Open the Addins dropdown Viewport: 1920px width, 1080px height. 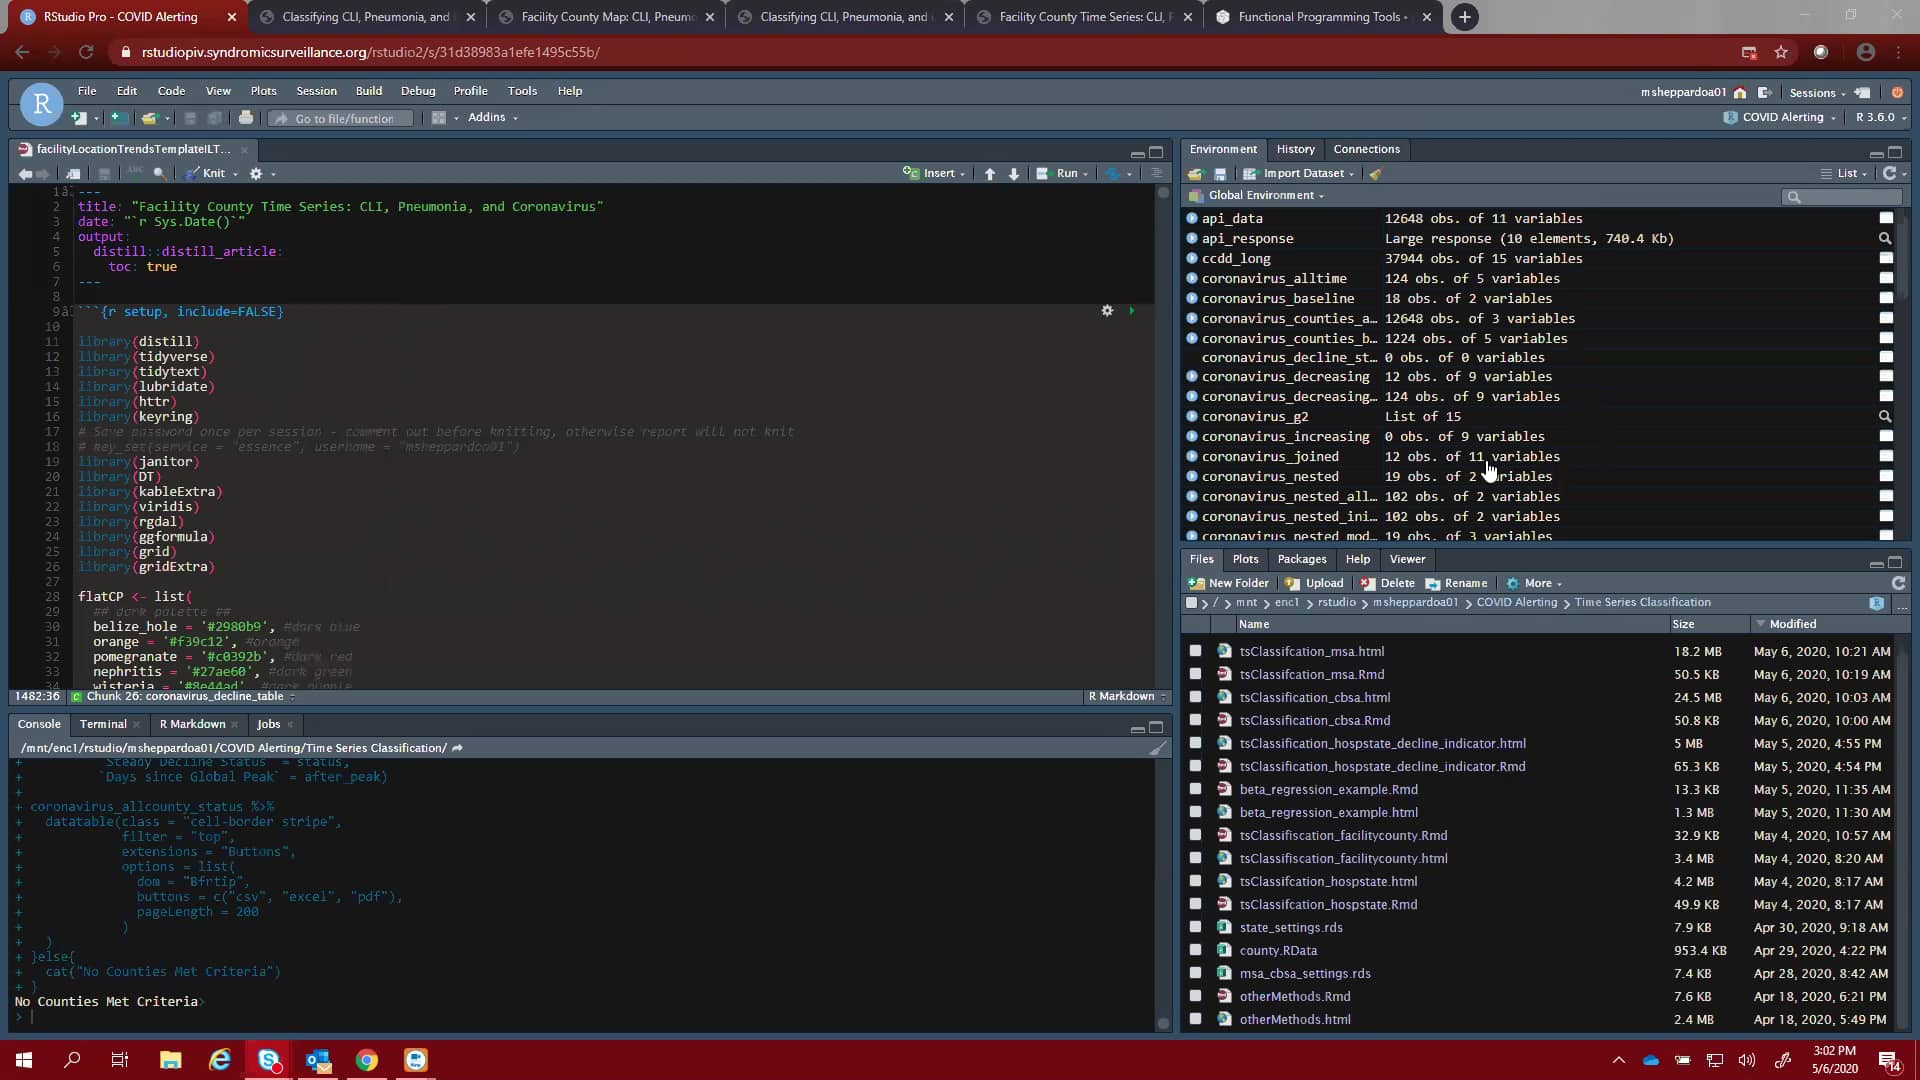pos(492,117)
